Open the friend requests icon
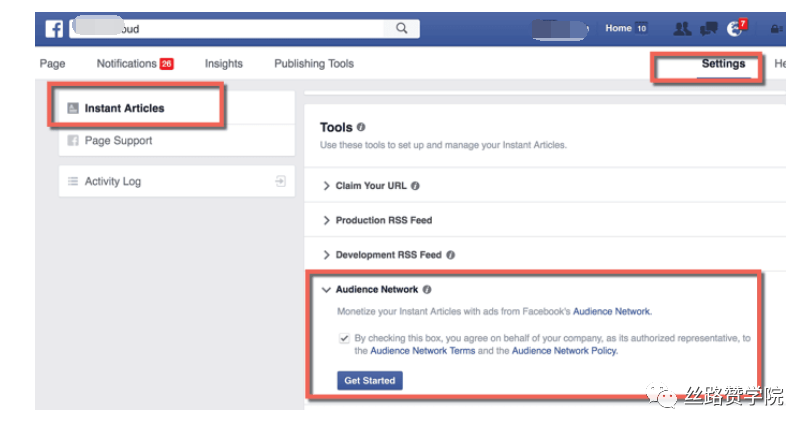The height and width of the screenshot is (431, 809). pyautogui.click(x=682, y=29)
